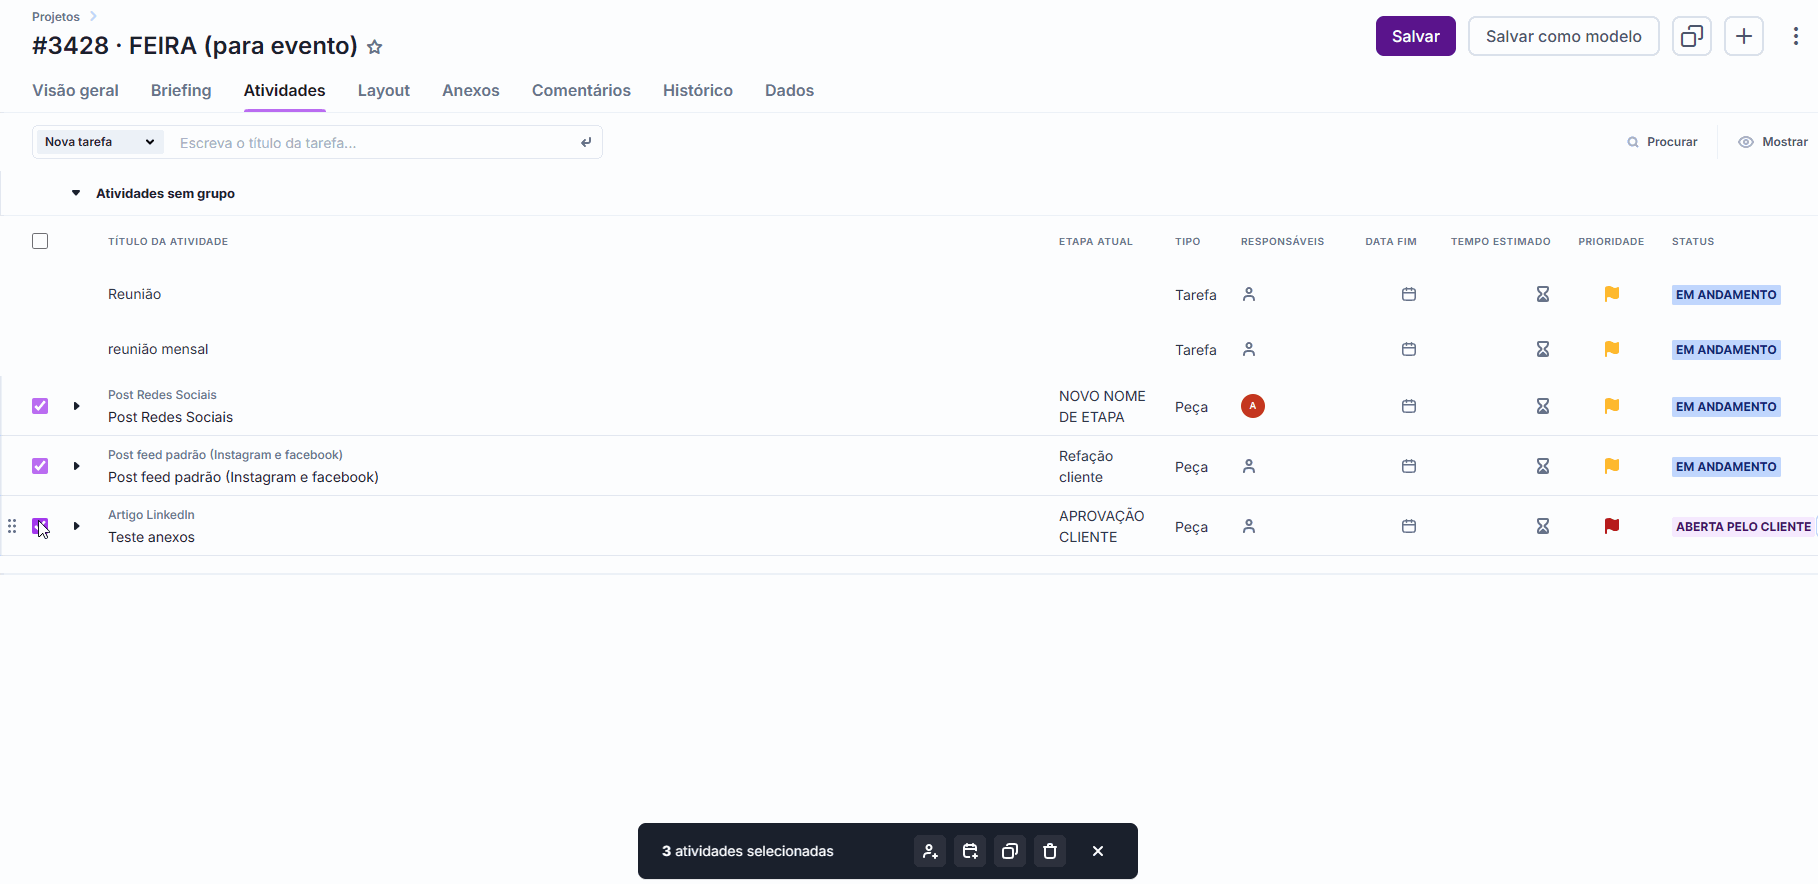Open the three-dots more options menu

coord(1796,36)
